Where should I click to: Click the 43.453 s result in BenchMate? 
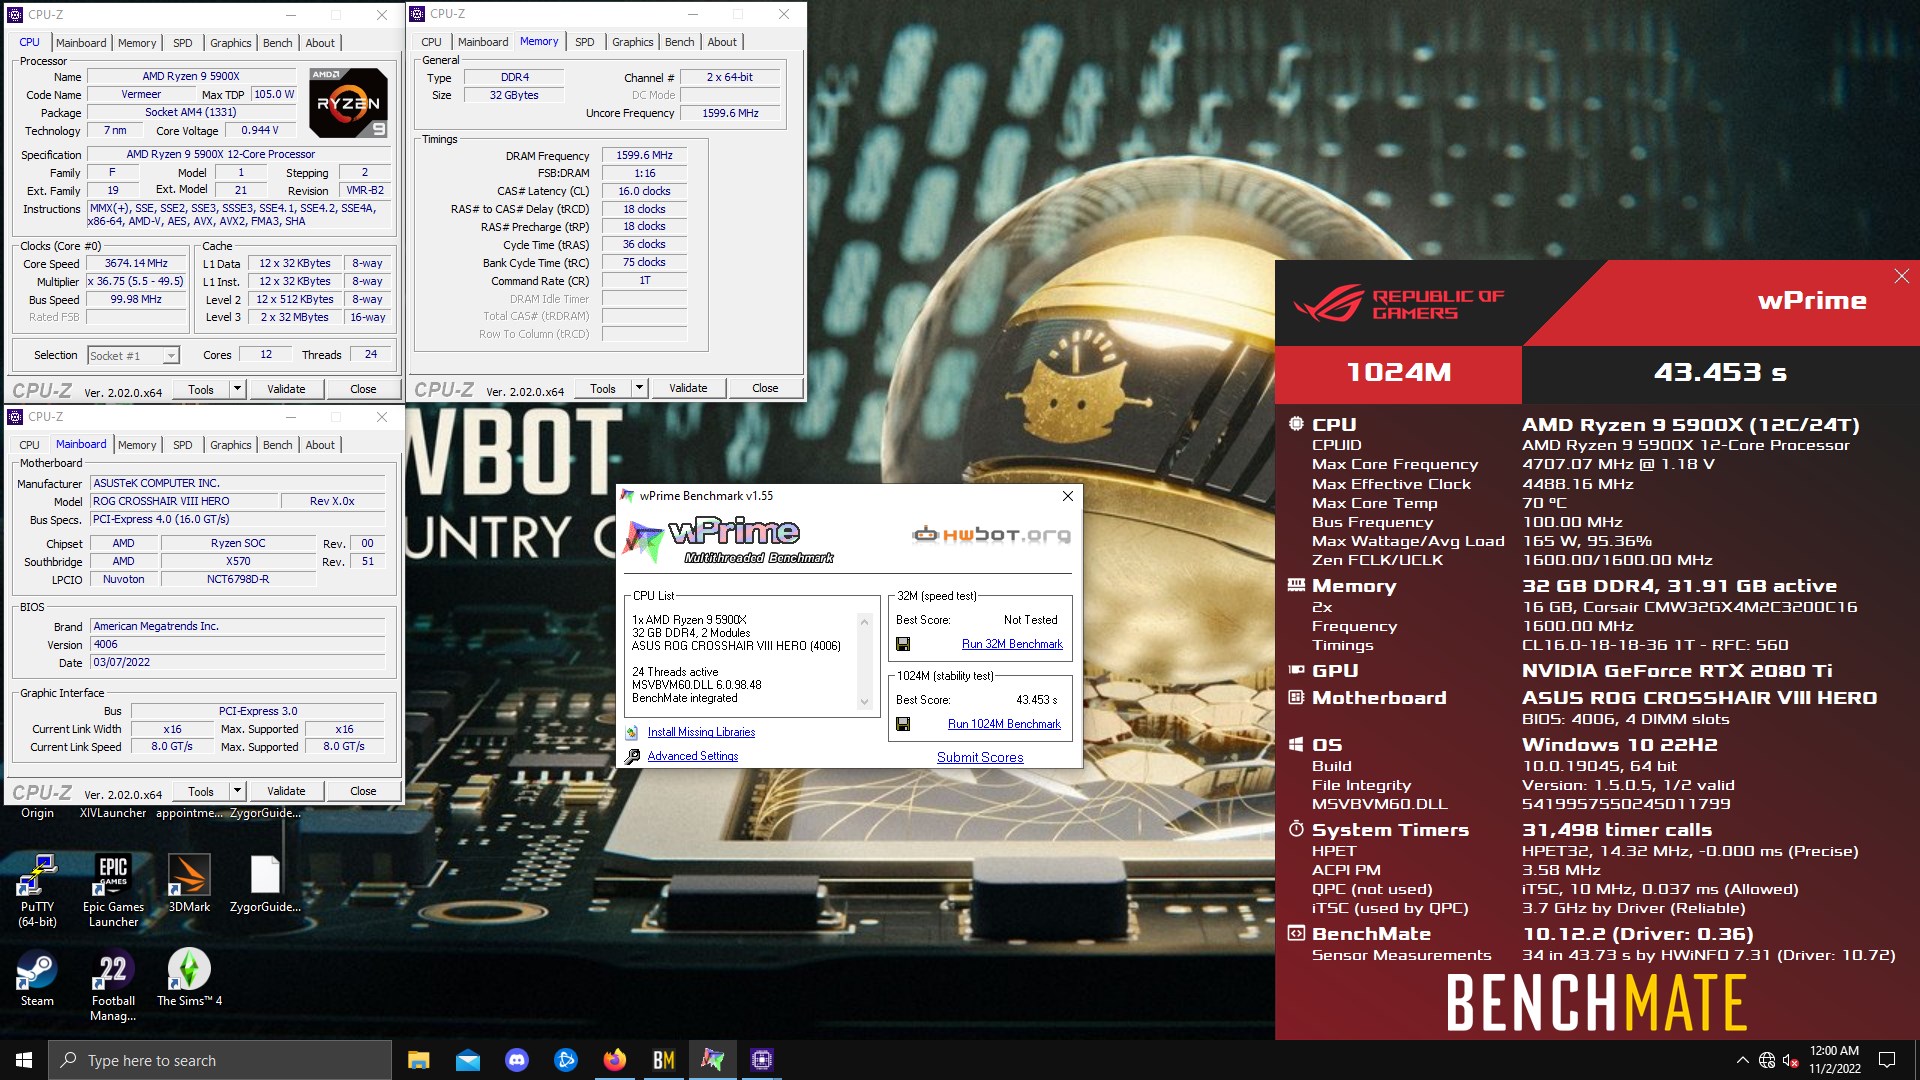pyautogui.click(x=1720, y=373)
